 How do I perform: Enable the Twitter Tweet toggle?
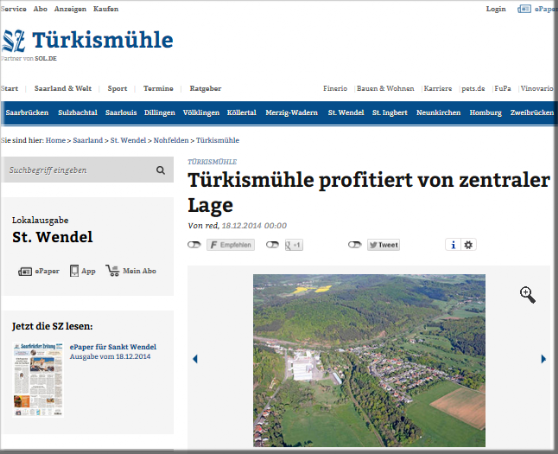354,245
